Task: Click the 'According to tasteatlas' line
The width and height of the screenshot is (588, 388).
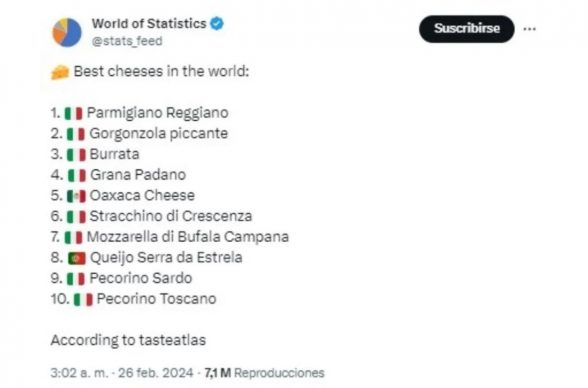Action: tap(128, 340)
